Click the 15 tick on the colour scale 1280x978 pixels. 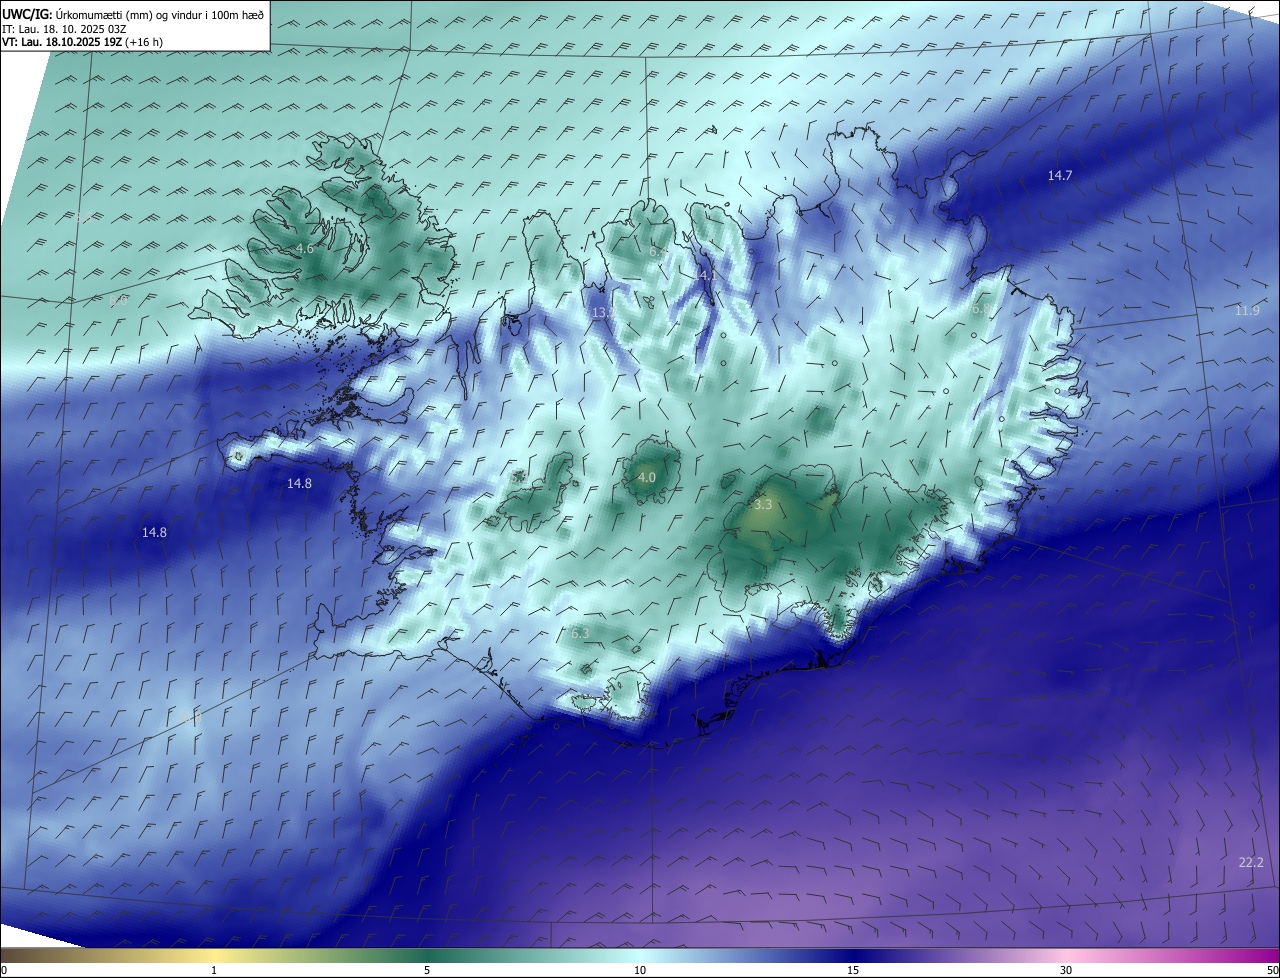853,970
